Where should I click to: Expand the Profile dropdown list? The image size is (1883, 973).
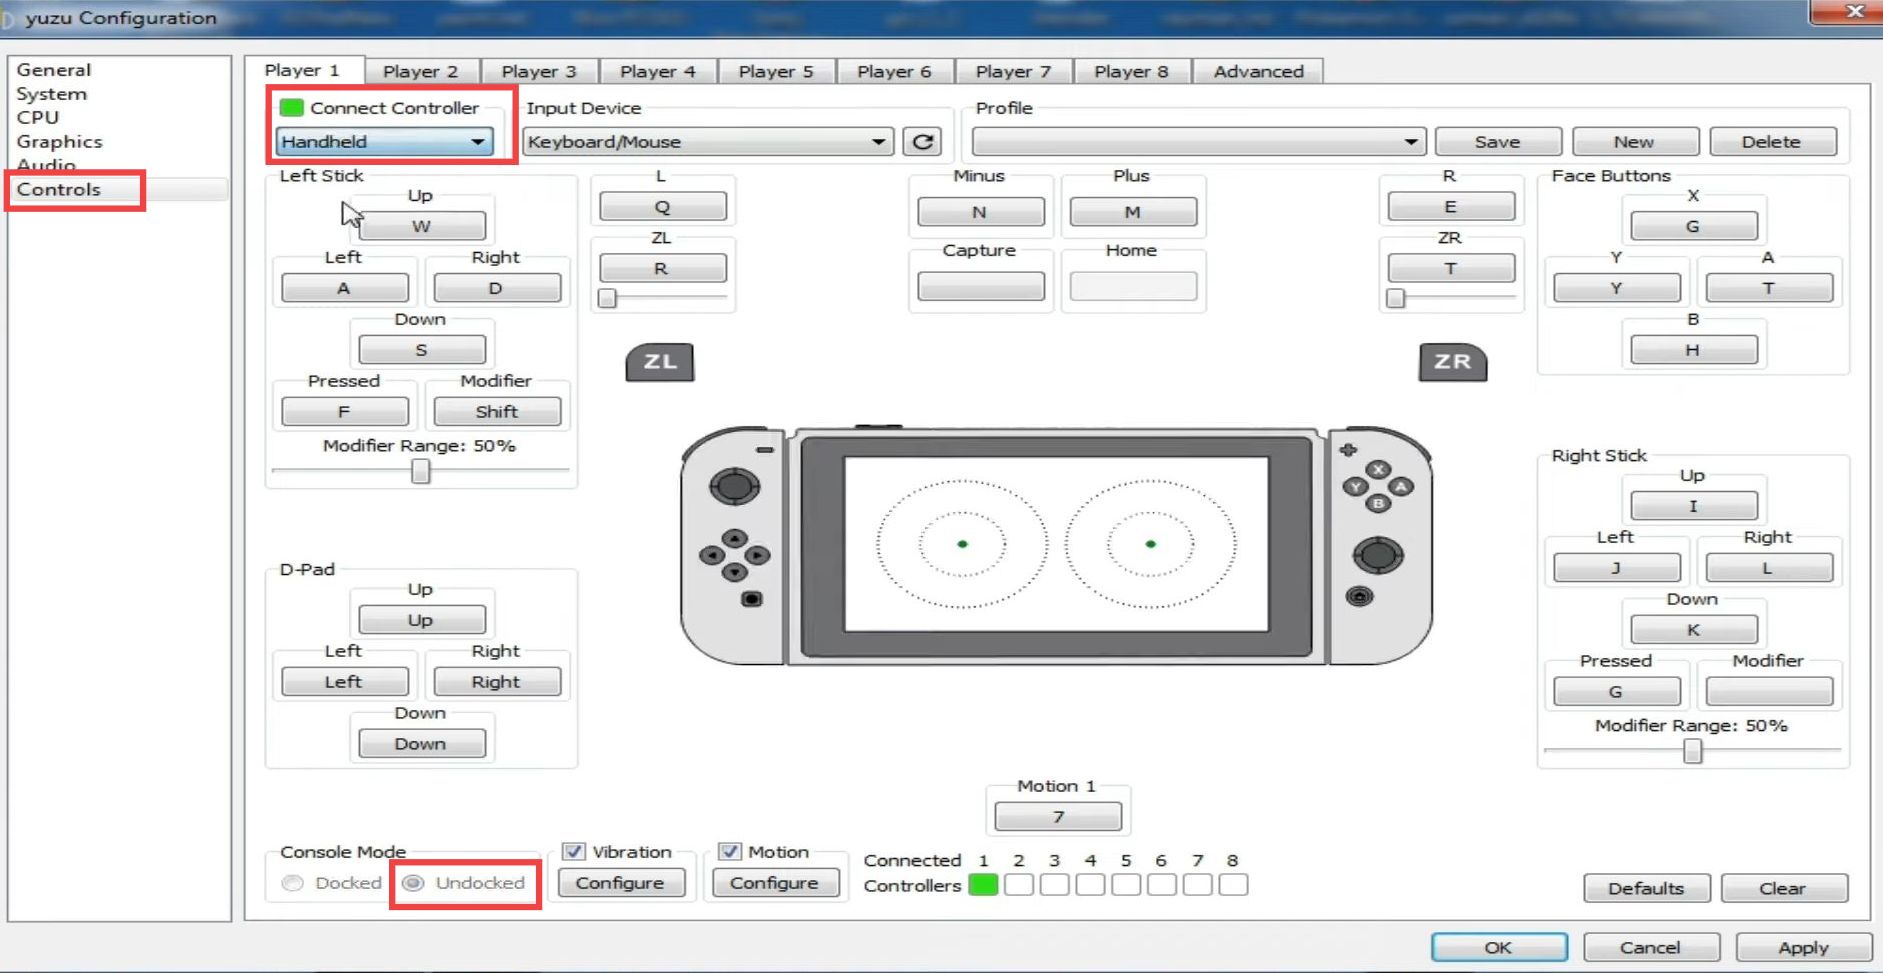(1198, 142)
